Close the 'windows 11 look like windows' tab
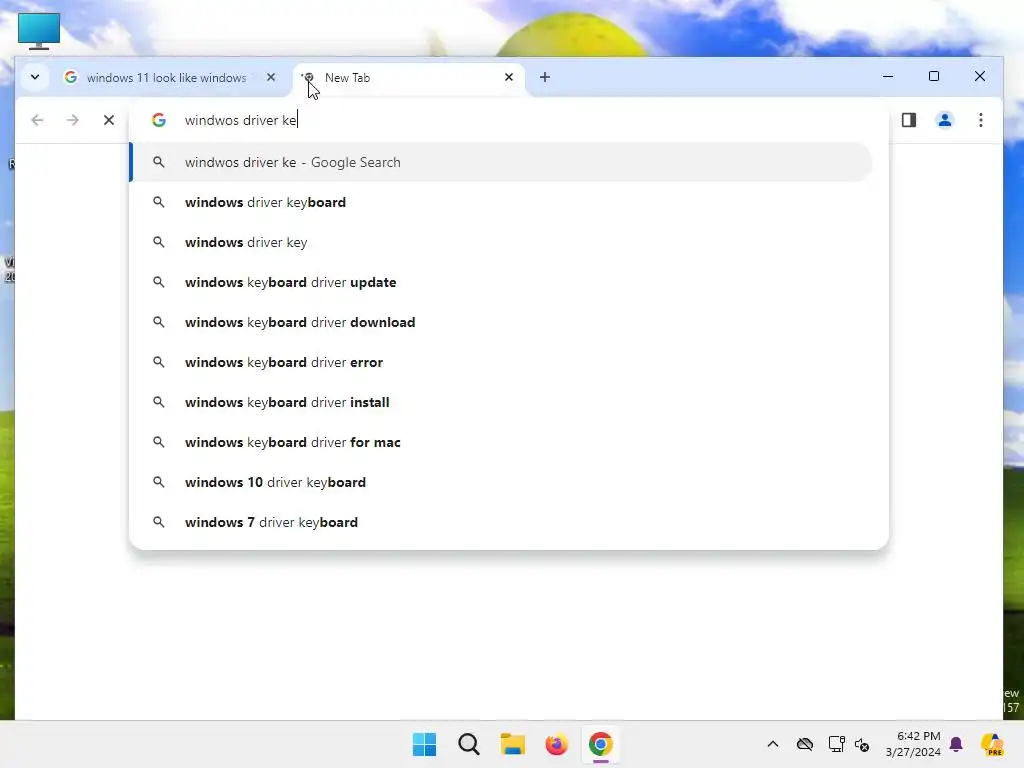The width and height of the screenshot is (1024, 768). tap(271, 77)
